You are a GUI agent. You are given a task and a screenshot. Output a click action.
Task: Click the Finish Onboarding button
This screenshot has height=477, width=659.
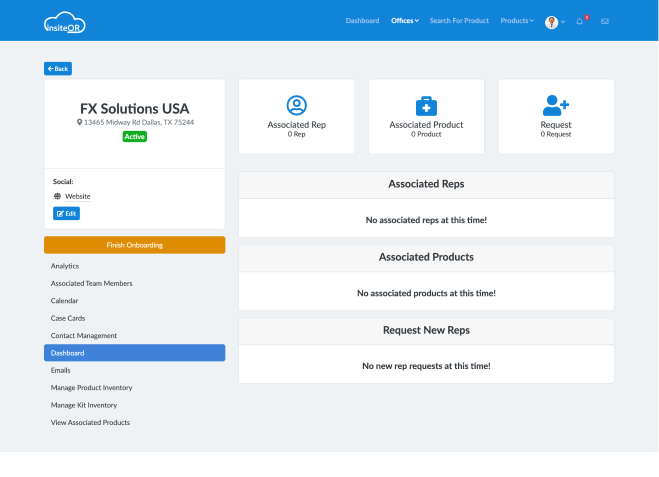134,245
